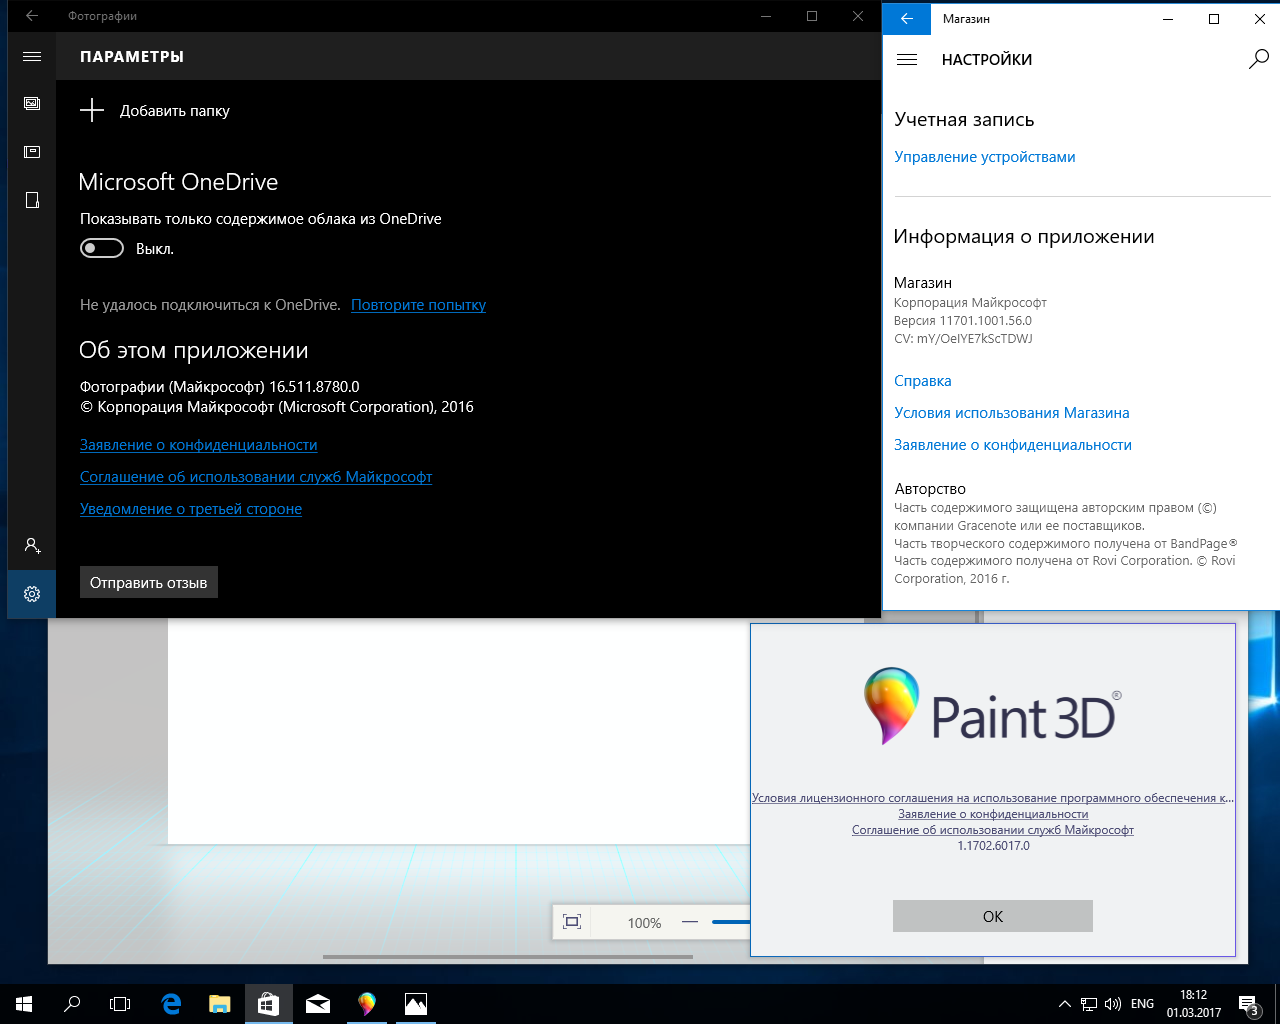Open Task View on the taskbar
Screen dimensions: 1280x1024
(x=120, y=1004)
